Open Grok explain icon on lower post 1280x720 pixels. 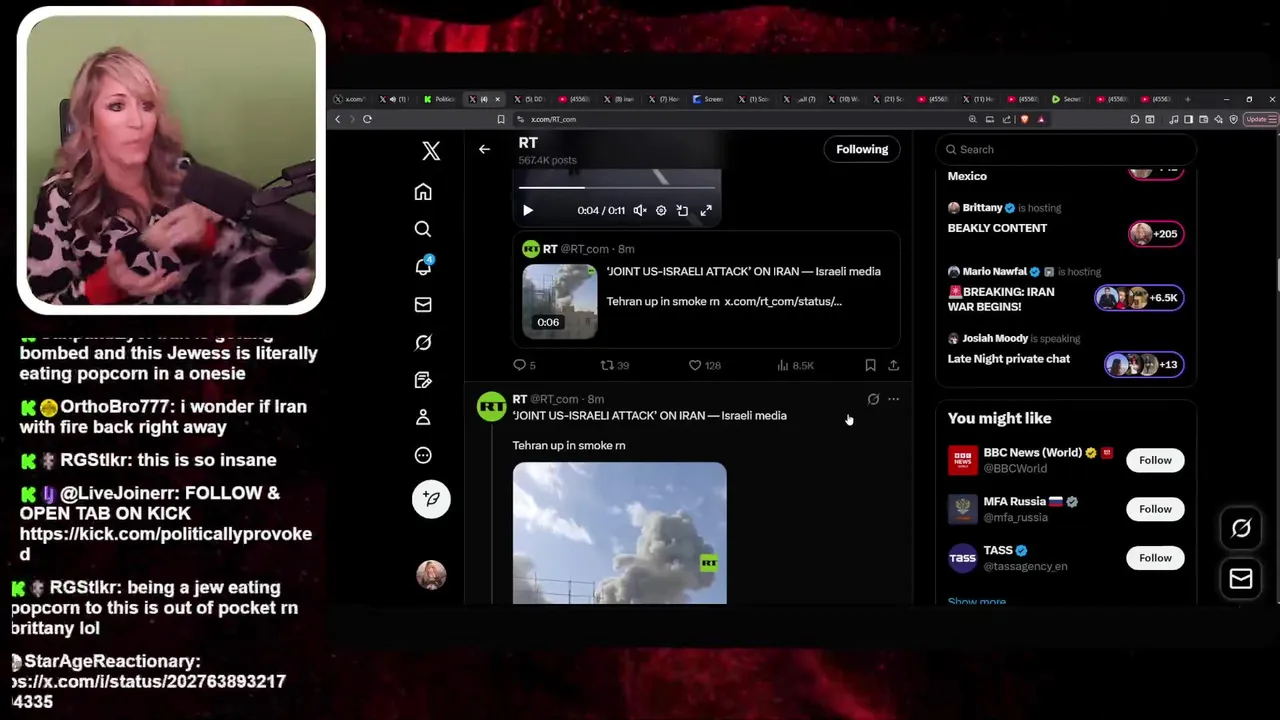click(873, 399)
